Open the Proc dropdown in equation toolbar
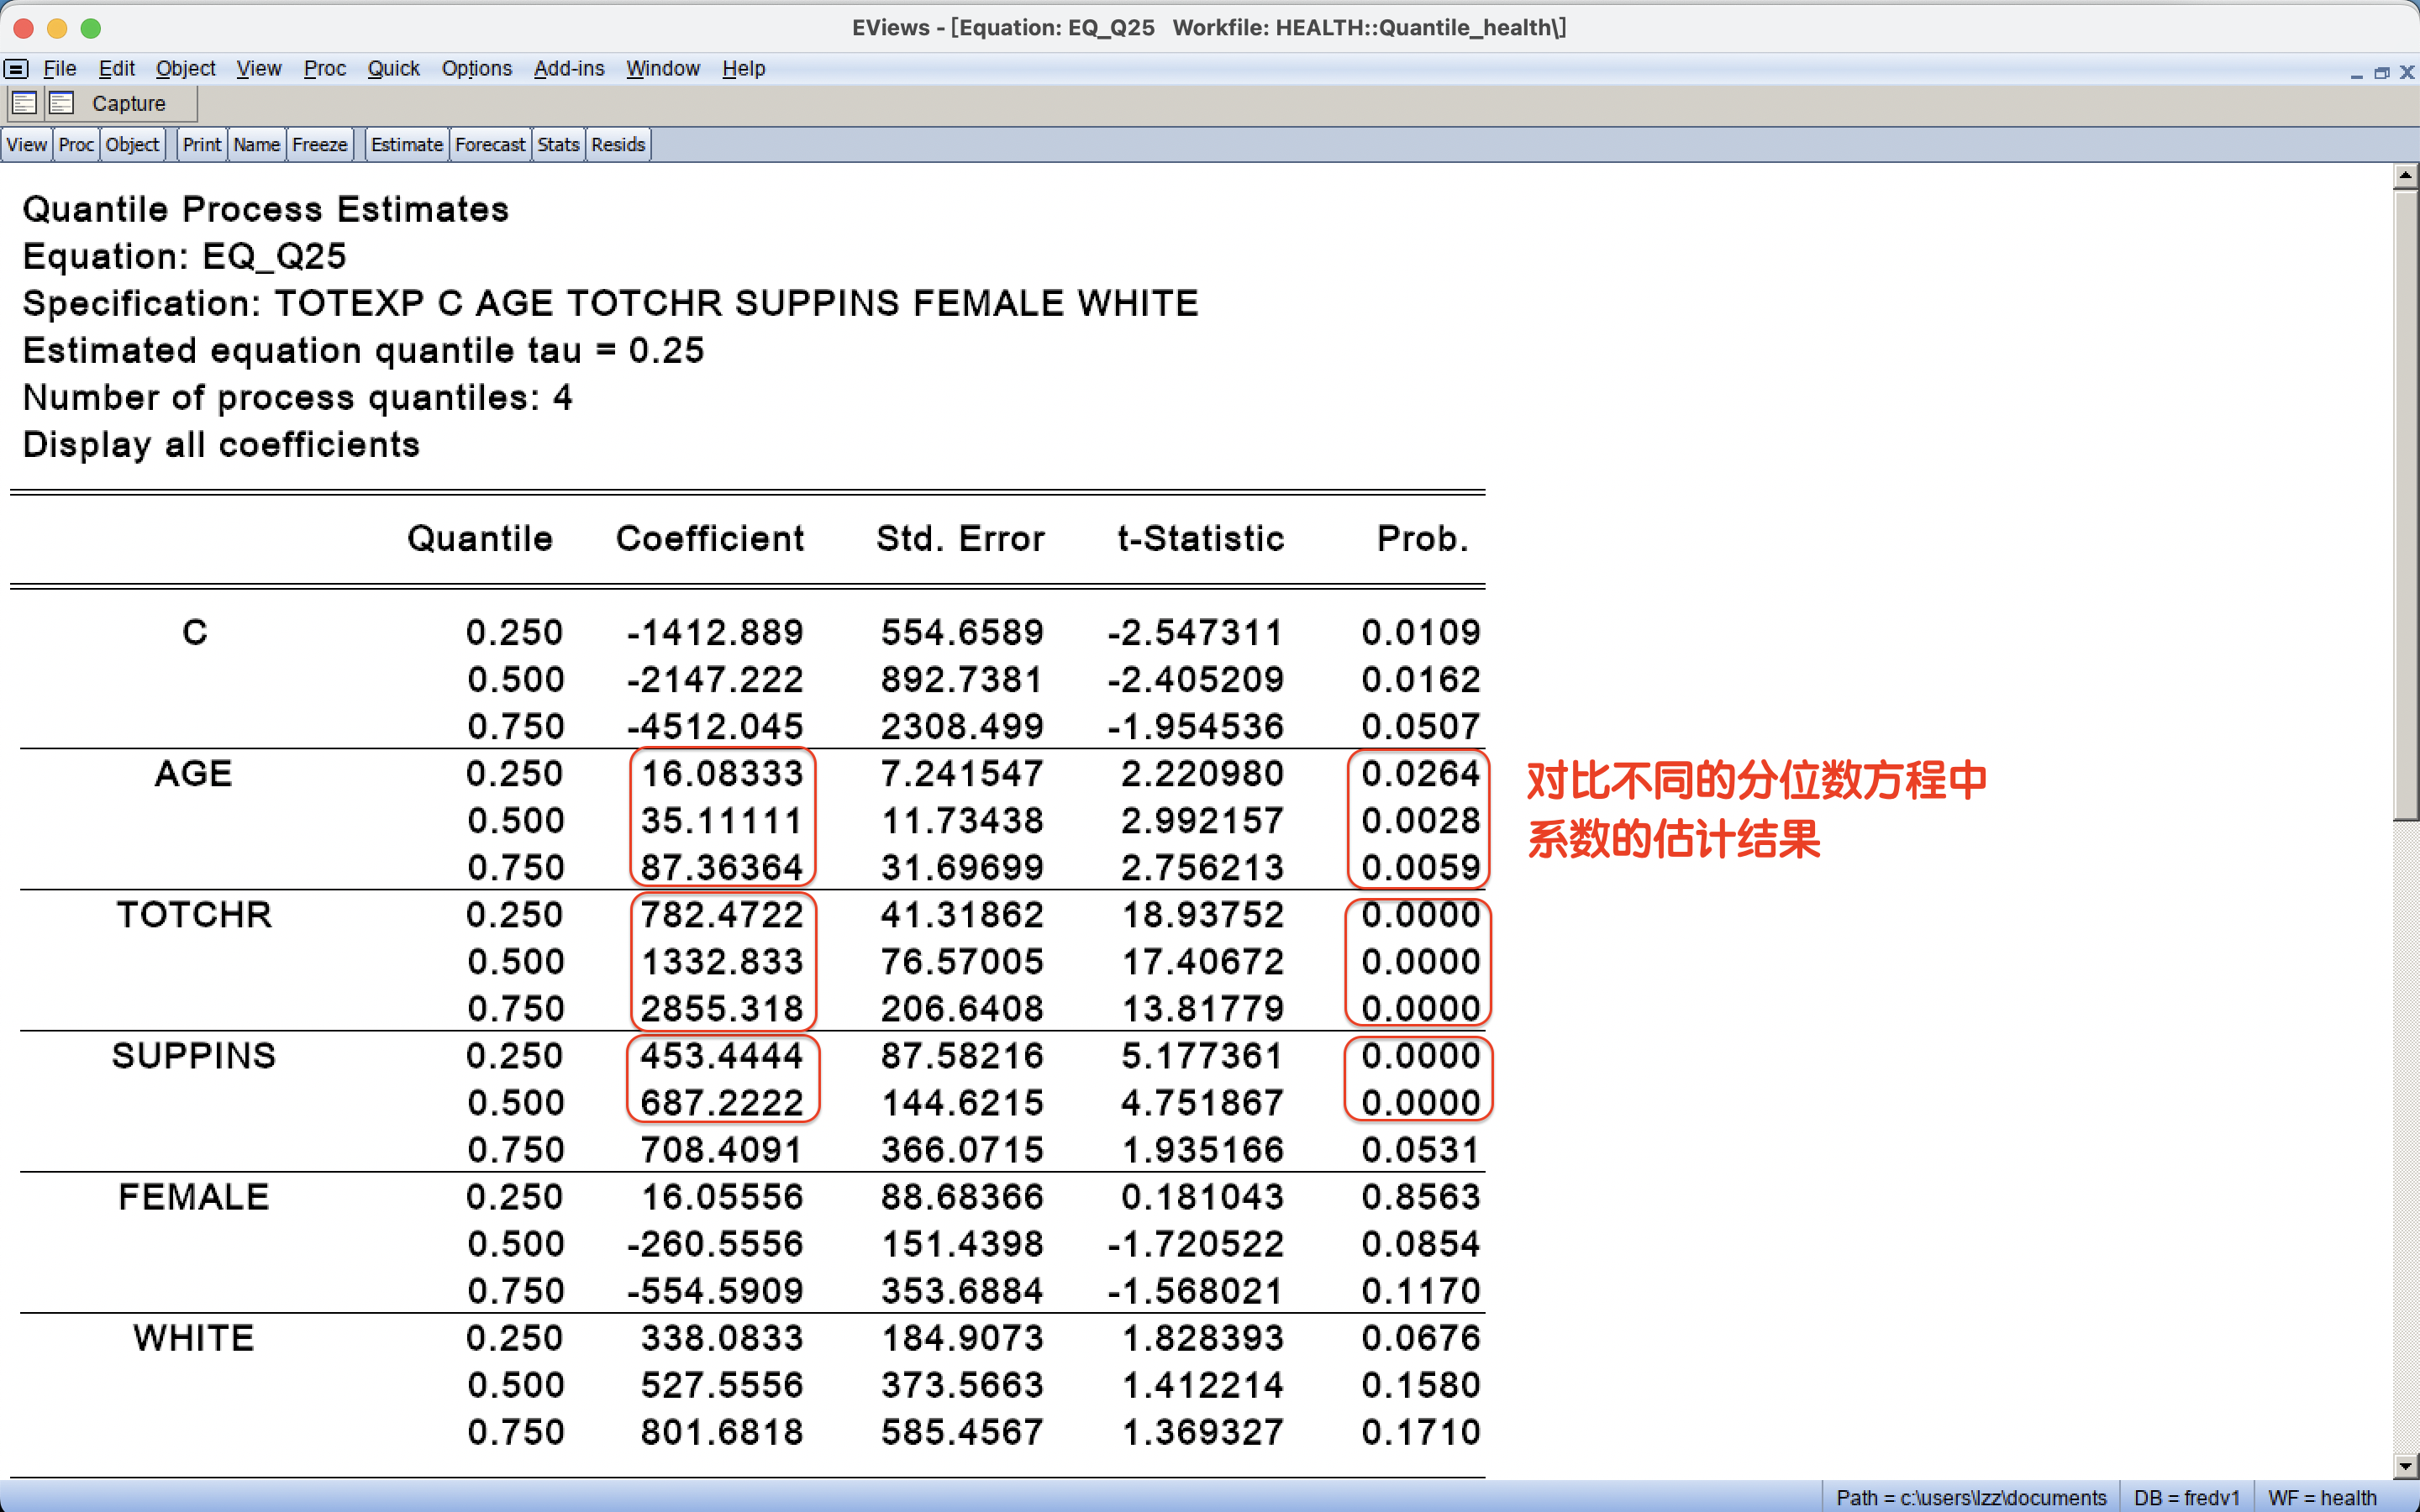The width and height of the screenshot is (2420, 1512). coord(76,145)
